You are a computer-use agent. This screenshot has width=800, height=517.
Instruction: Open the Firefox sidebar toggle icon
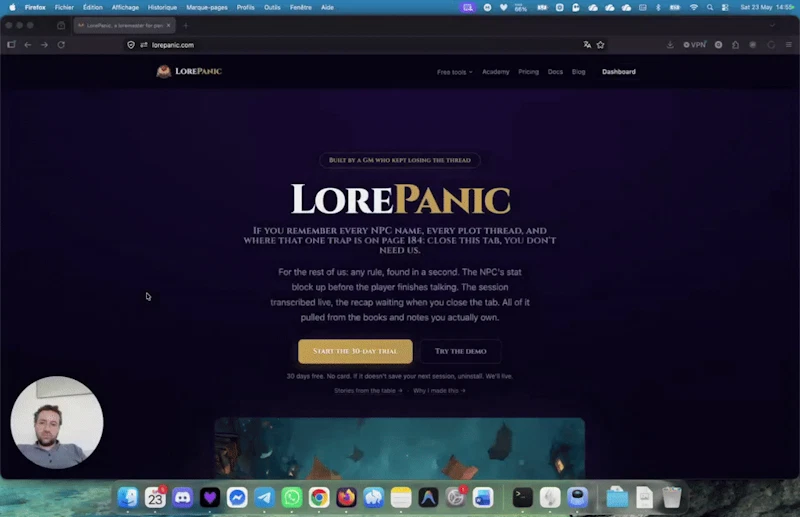(11, 45)
